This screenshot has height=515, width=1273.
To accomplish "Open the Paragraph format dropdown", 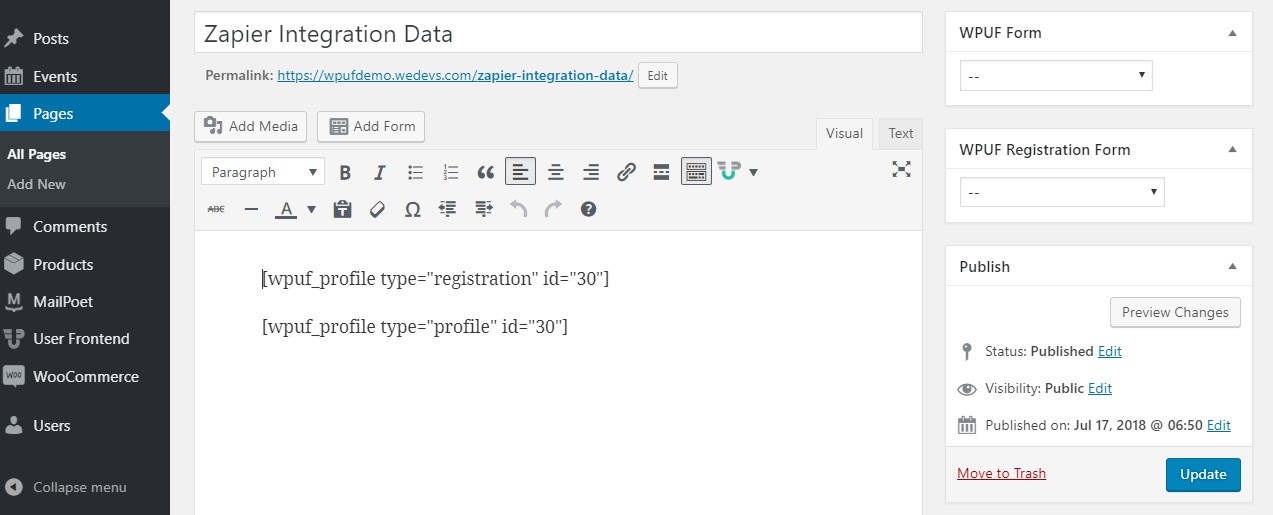I will pos(263,172).
